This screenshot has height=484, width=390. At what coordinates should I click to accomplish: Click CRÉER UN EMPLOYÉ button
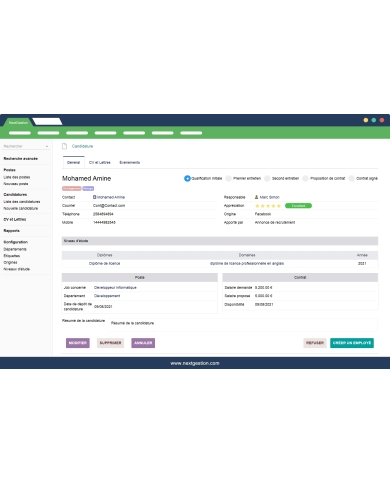point(352,343)
